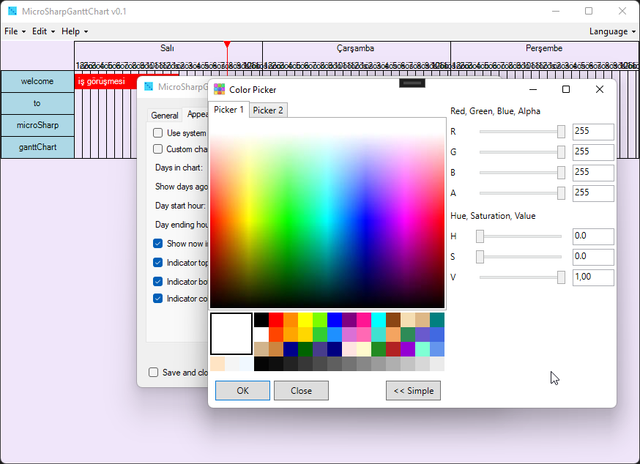Choose the cyan swatch in top row
The height and width of the screenshot is (464, 640).
378,320
